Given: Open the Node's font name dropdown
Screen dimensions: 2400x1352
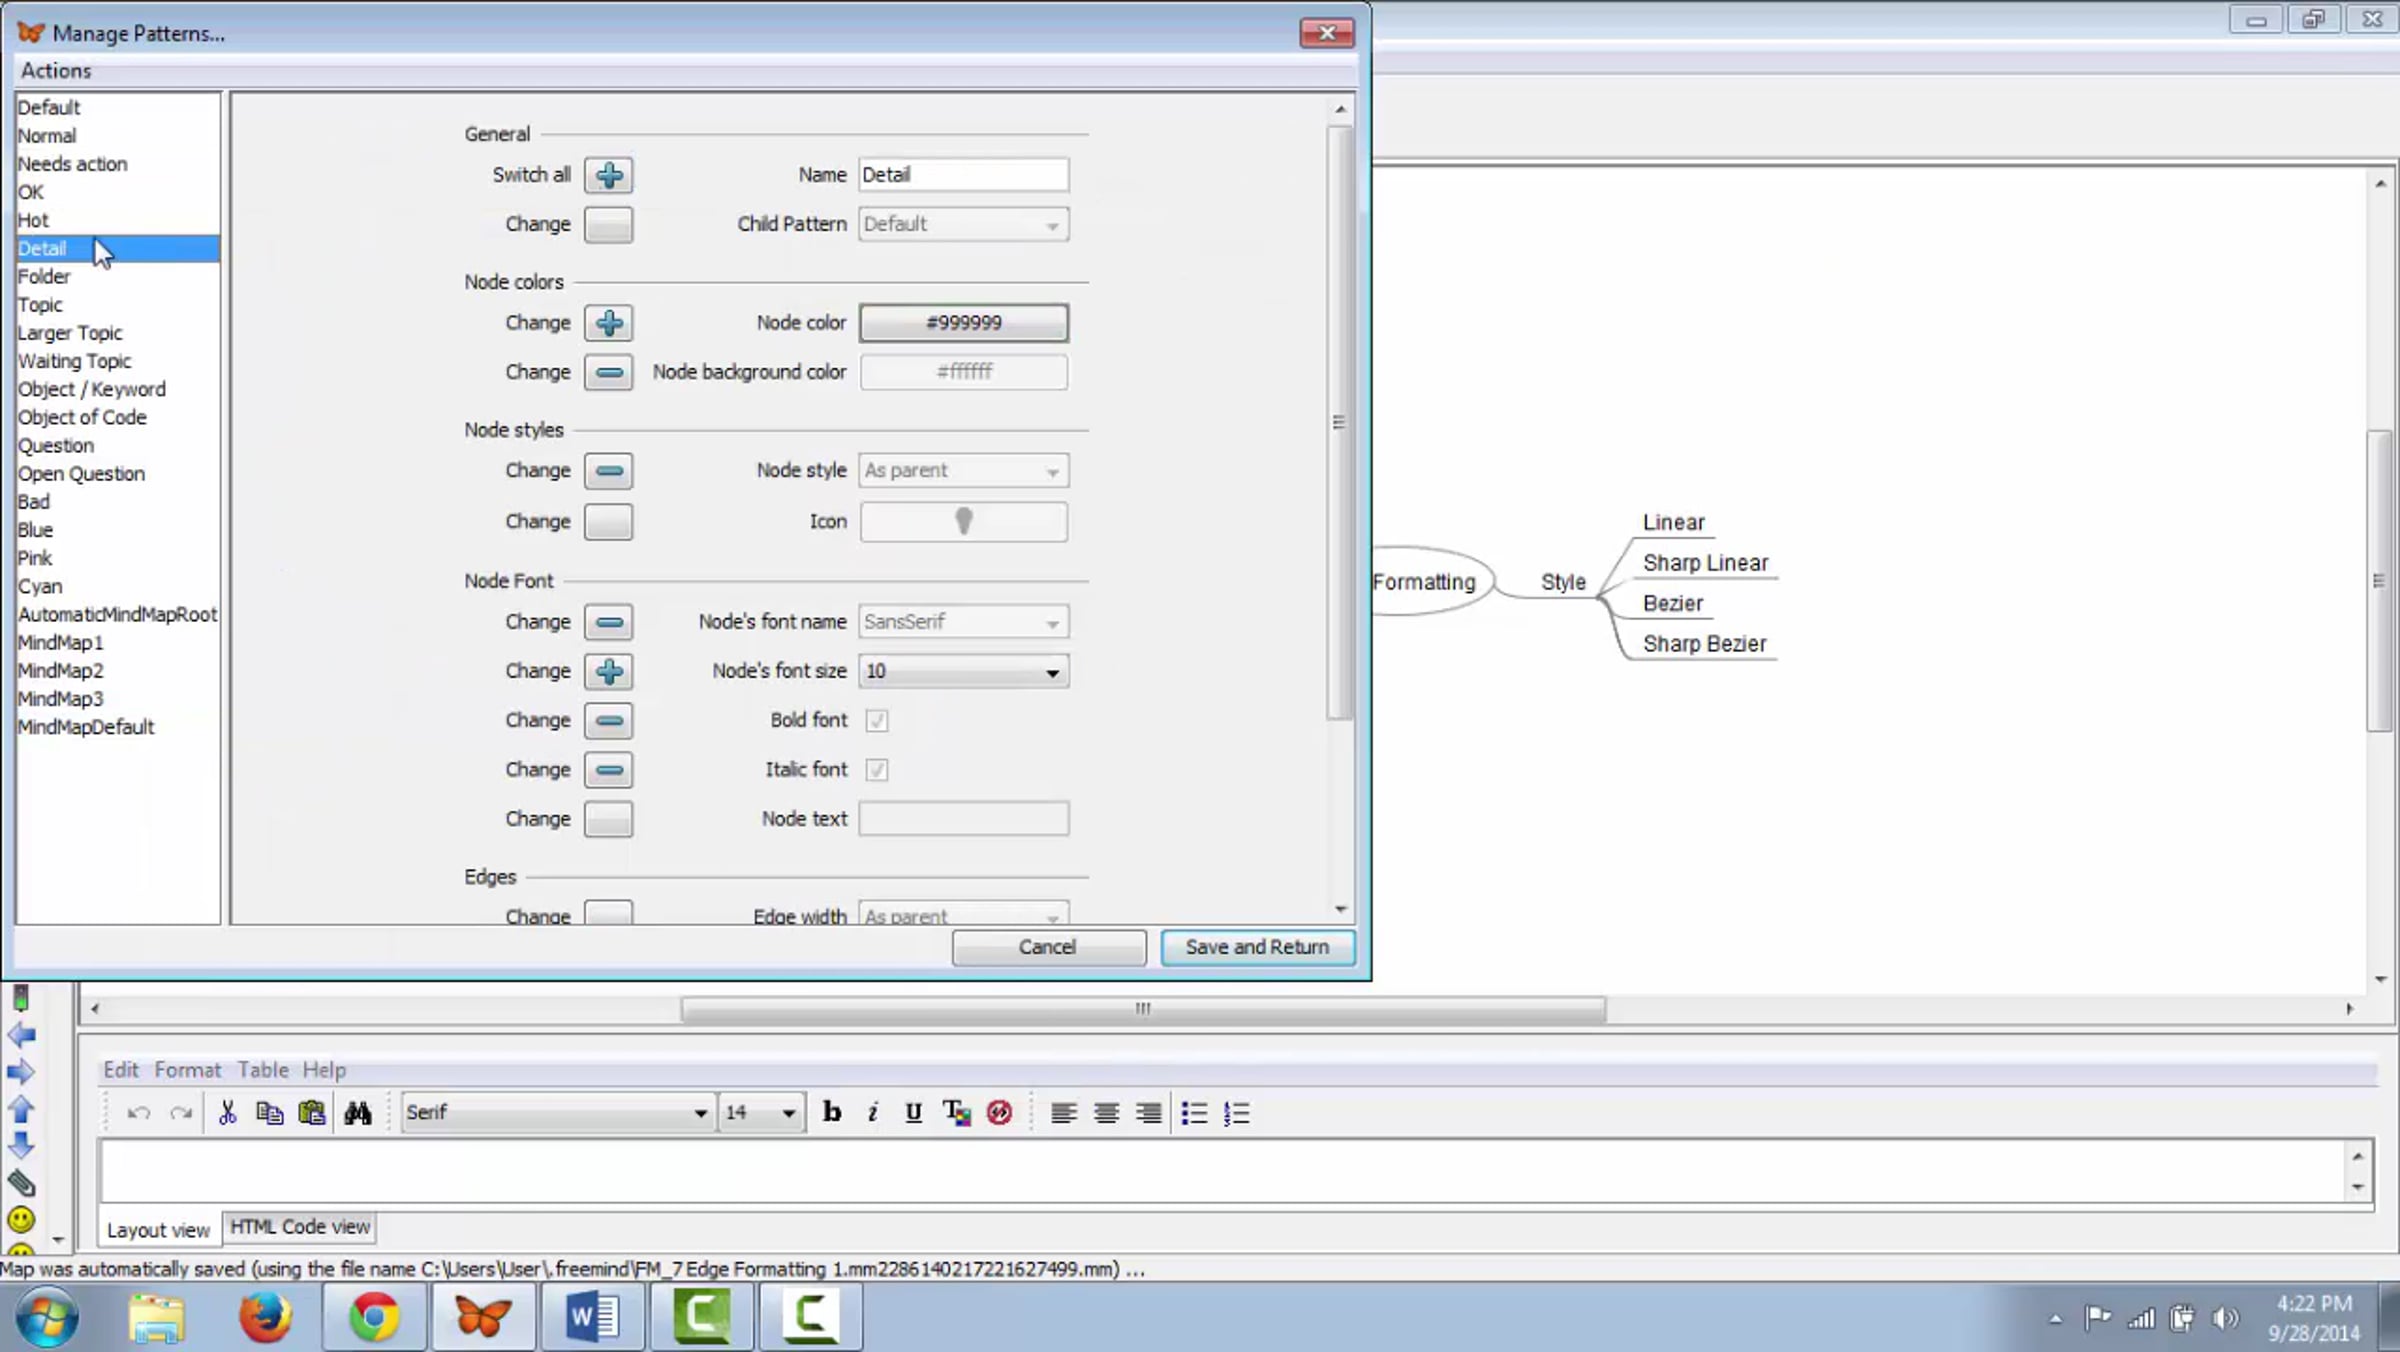Looking at the screenshot, I should click(963, 622).
